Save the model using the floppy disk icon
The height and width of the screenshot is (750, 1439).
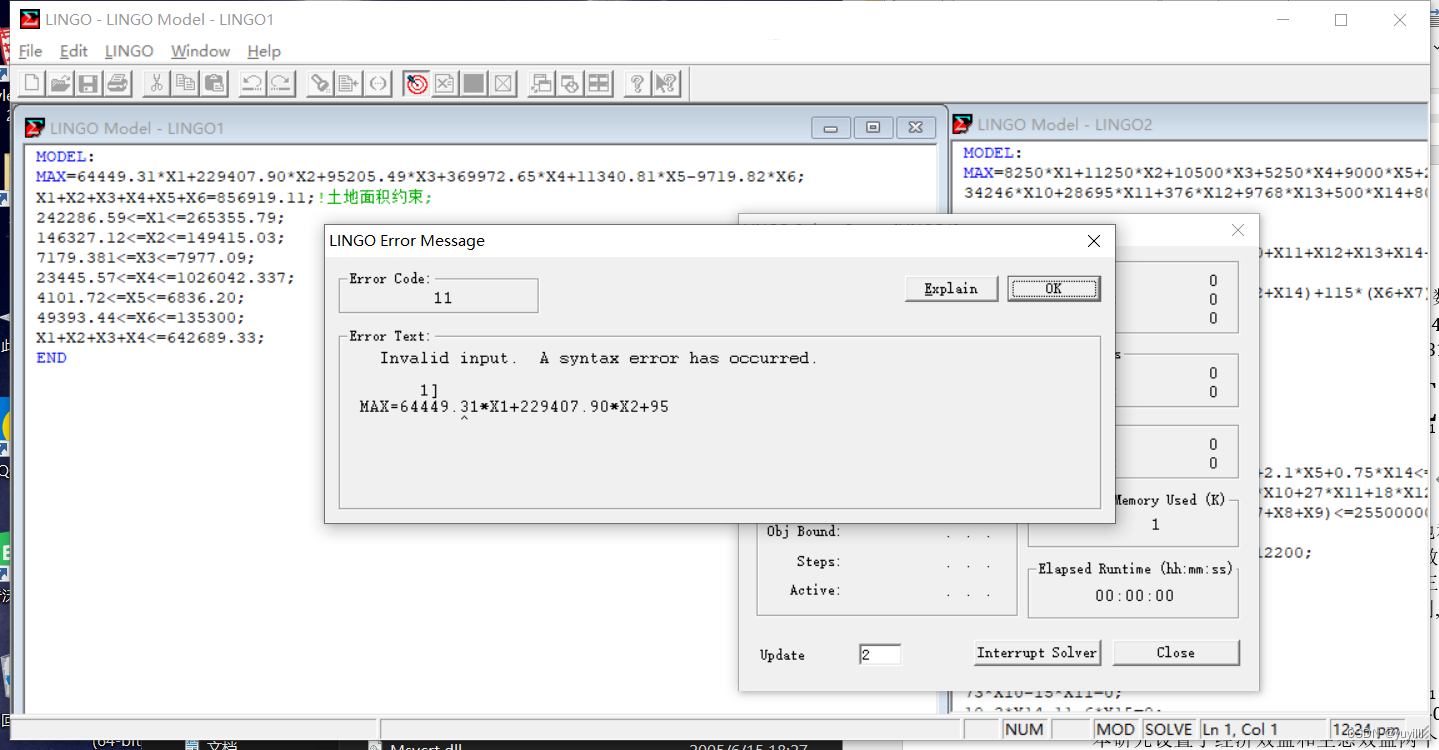(88, 83)
